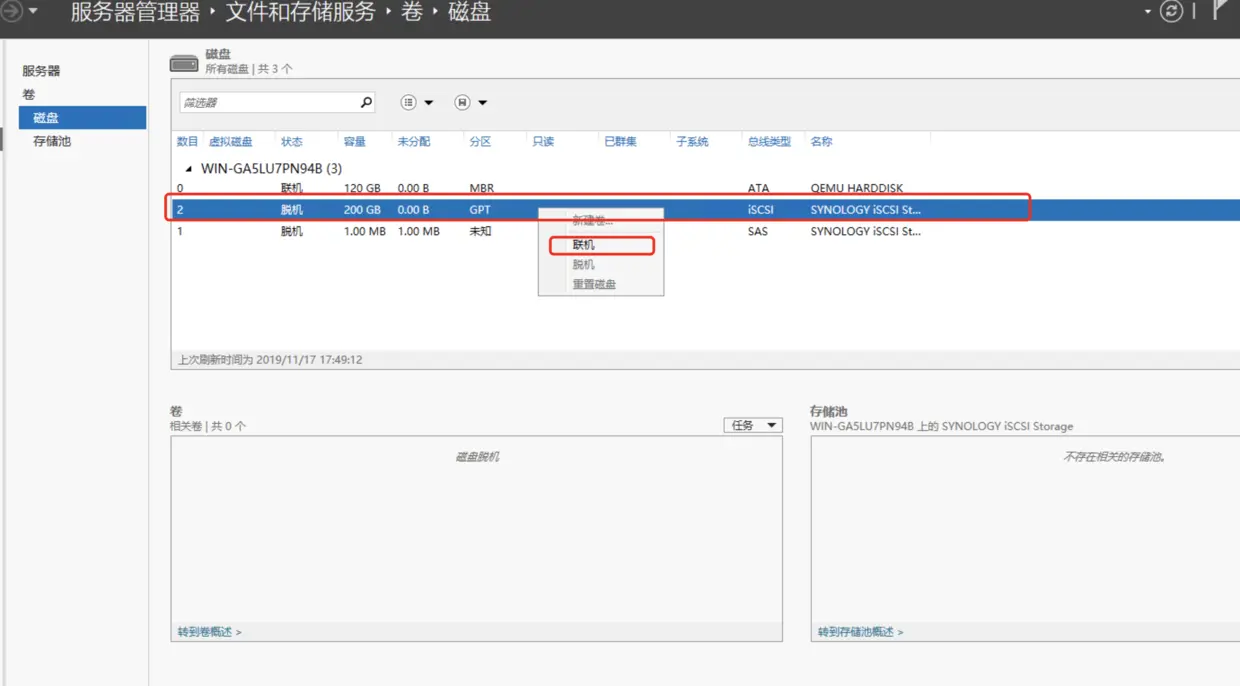Click the disk drive icon beside 磁盘 heading
The width and height of the screenshot is (1240, 686).
click(184, 63)
